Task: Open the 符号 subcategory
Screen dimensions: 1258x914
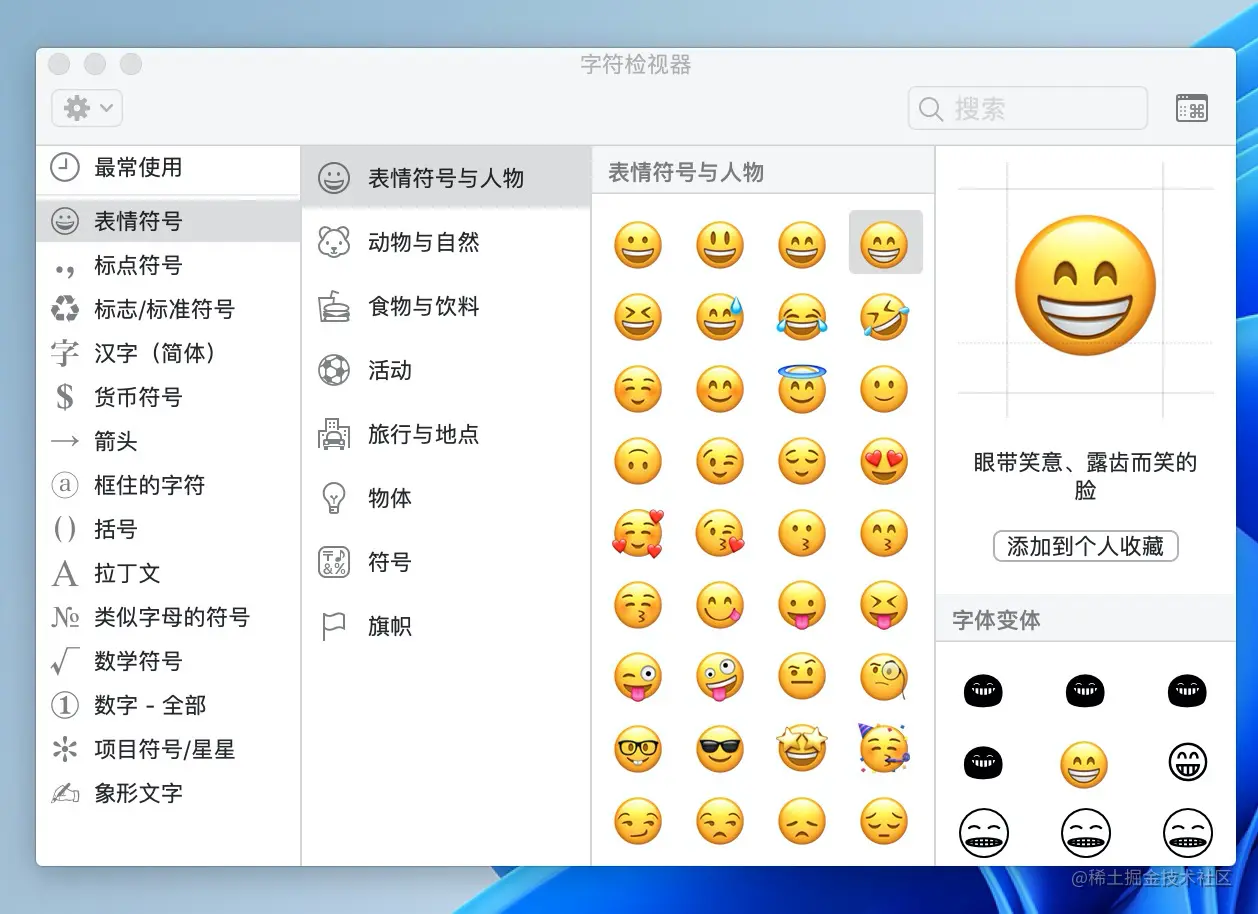Action: (x=446, y=562)
